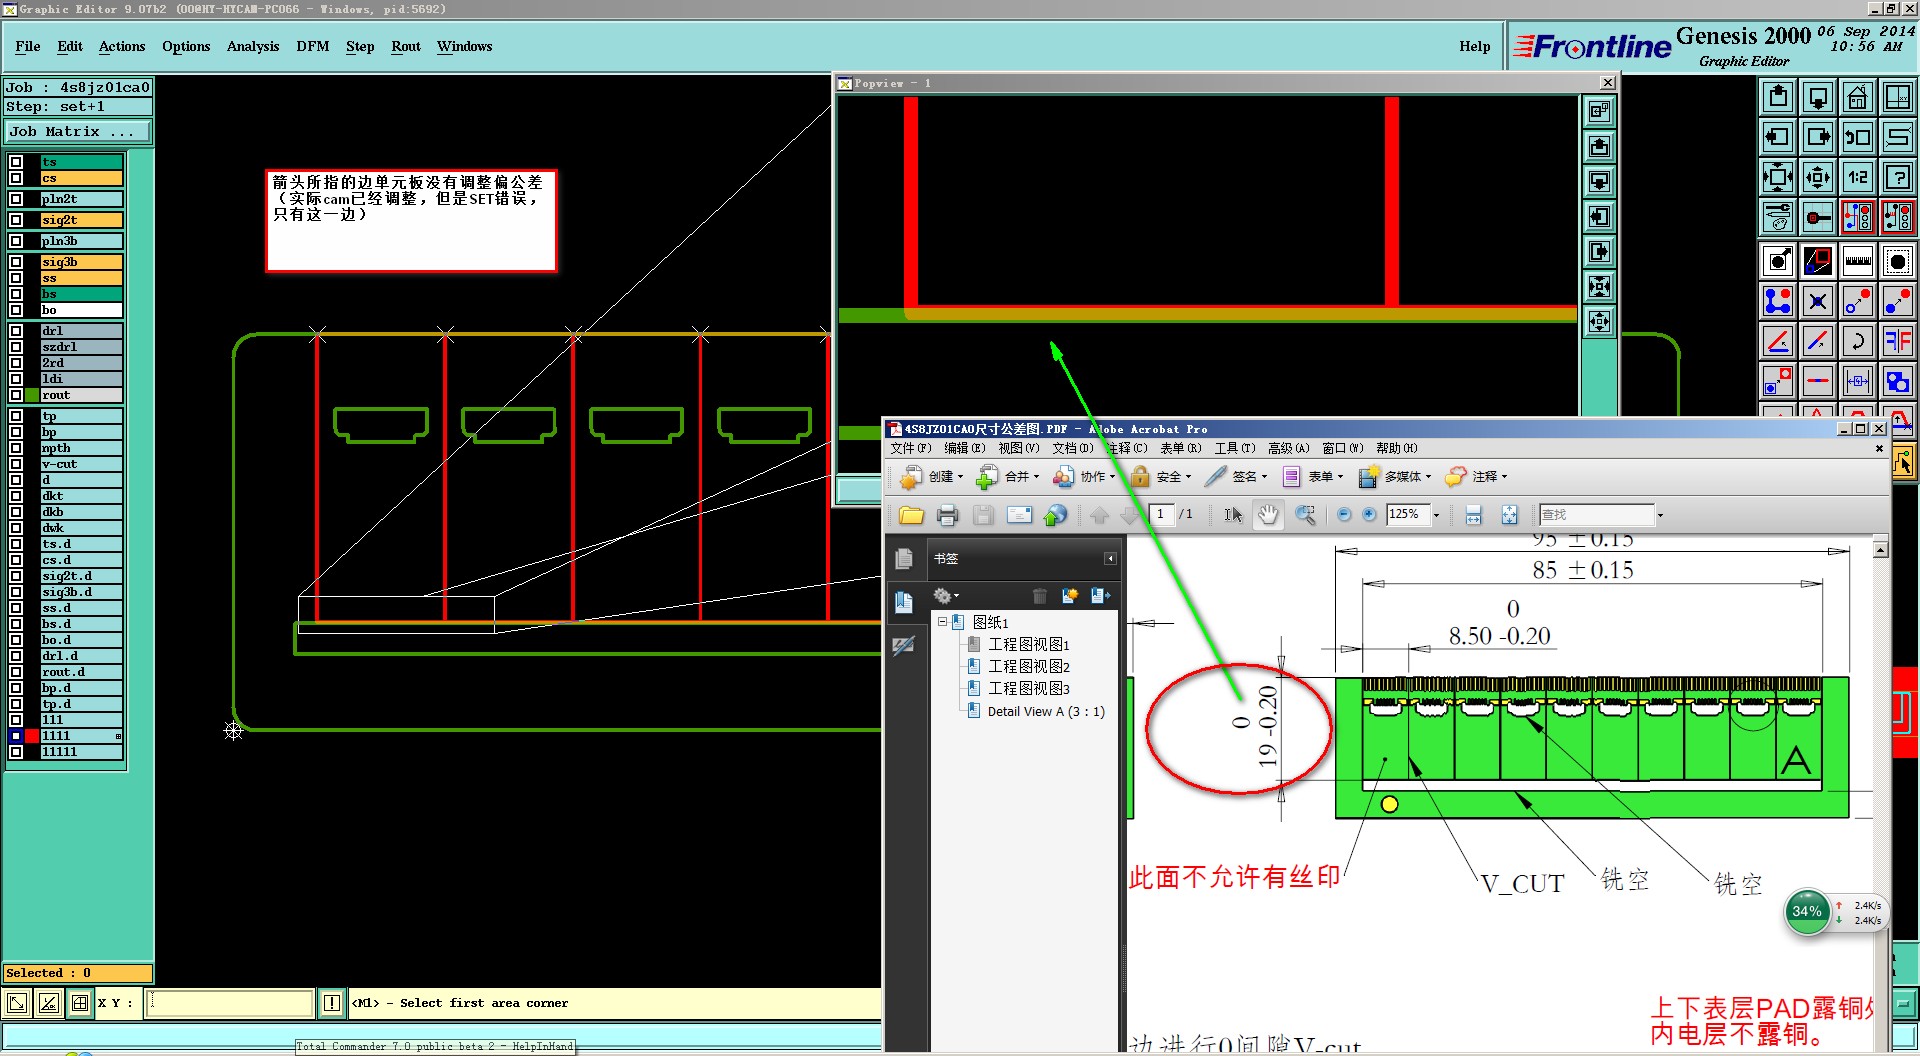Click the octagon select-in-area icon
Viewport: 1920px width, 1056px height.
[x=1898, y=261]
